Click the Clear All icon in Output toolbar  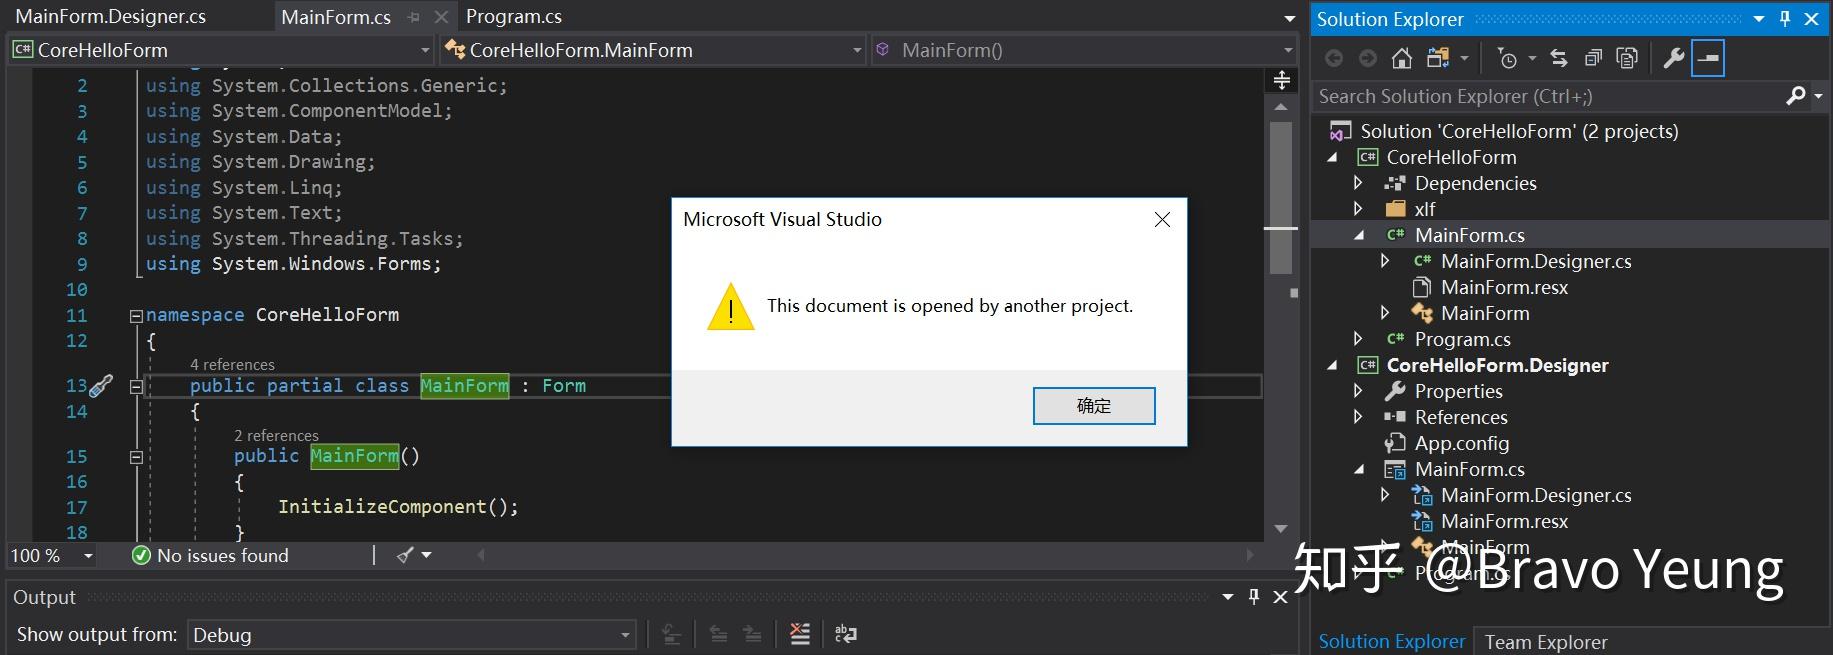[800, 634]
